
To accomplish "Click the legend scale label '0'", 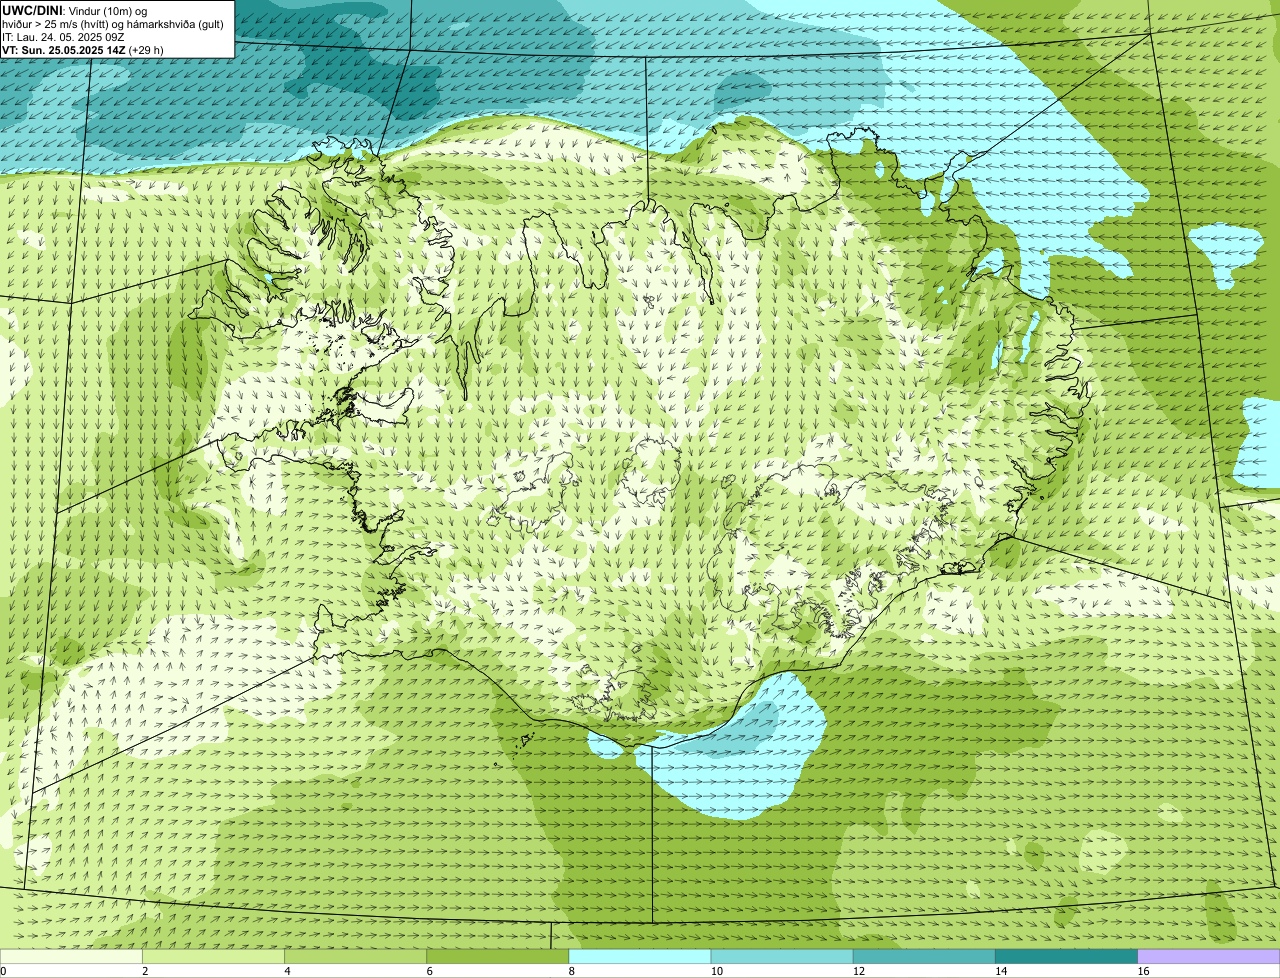I will point(3,971).
